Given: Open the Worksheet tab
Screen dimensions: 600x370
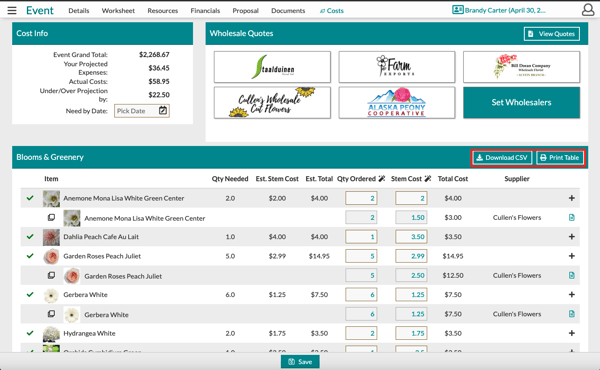Looking at the screenshot, I should click(x=118, y=11).
